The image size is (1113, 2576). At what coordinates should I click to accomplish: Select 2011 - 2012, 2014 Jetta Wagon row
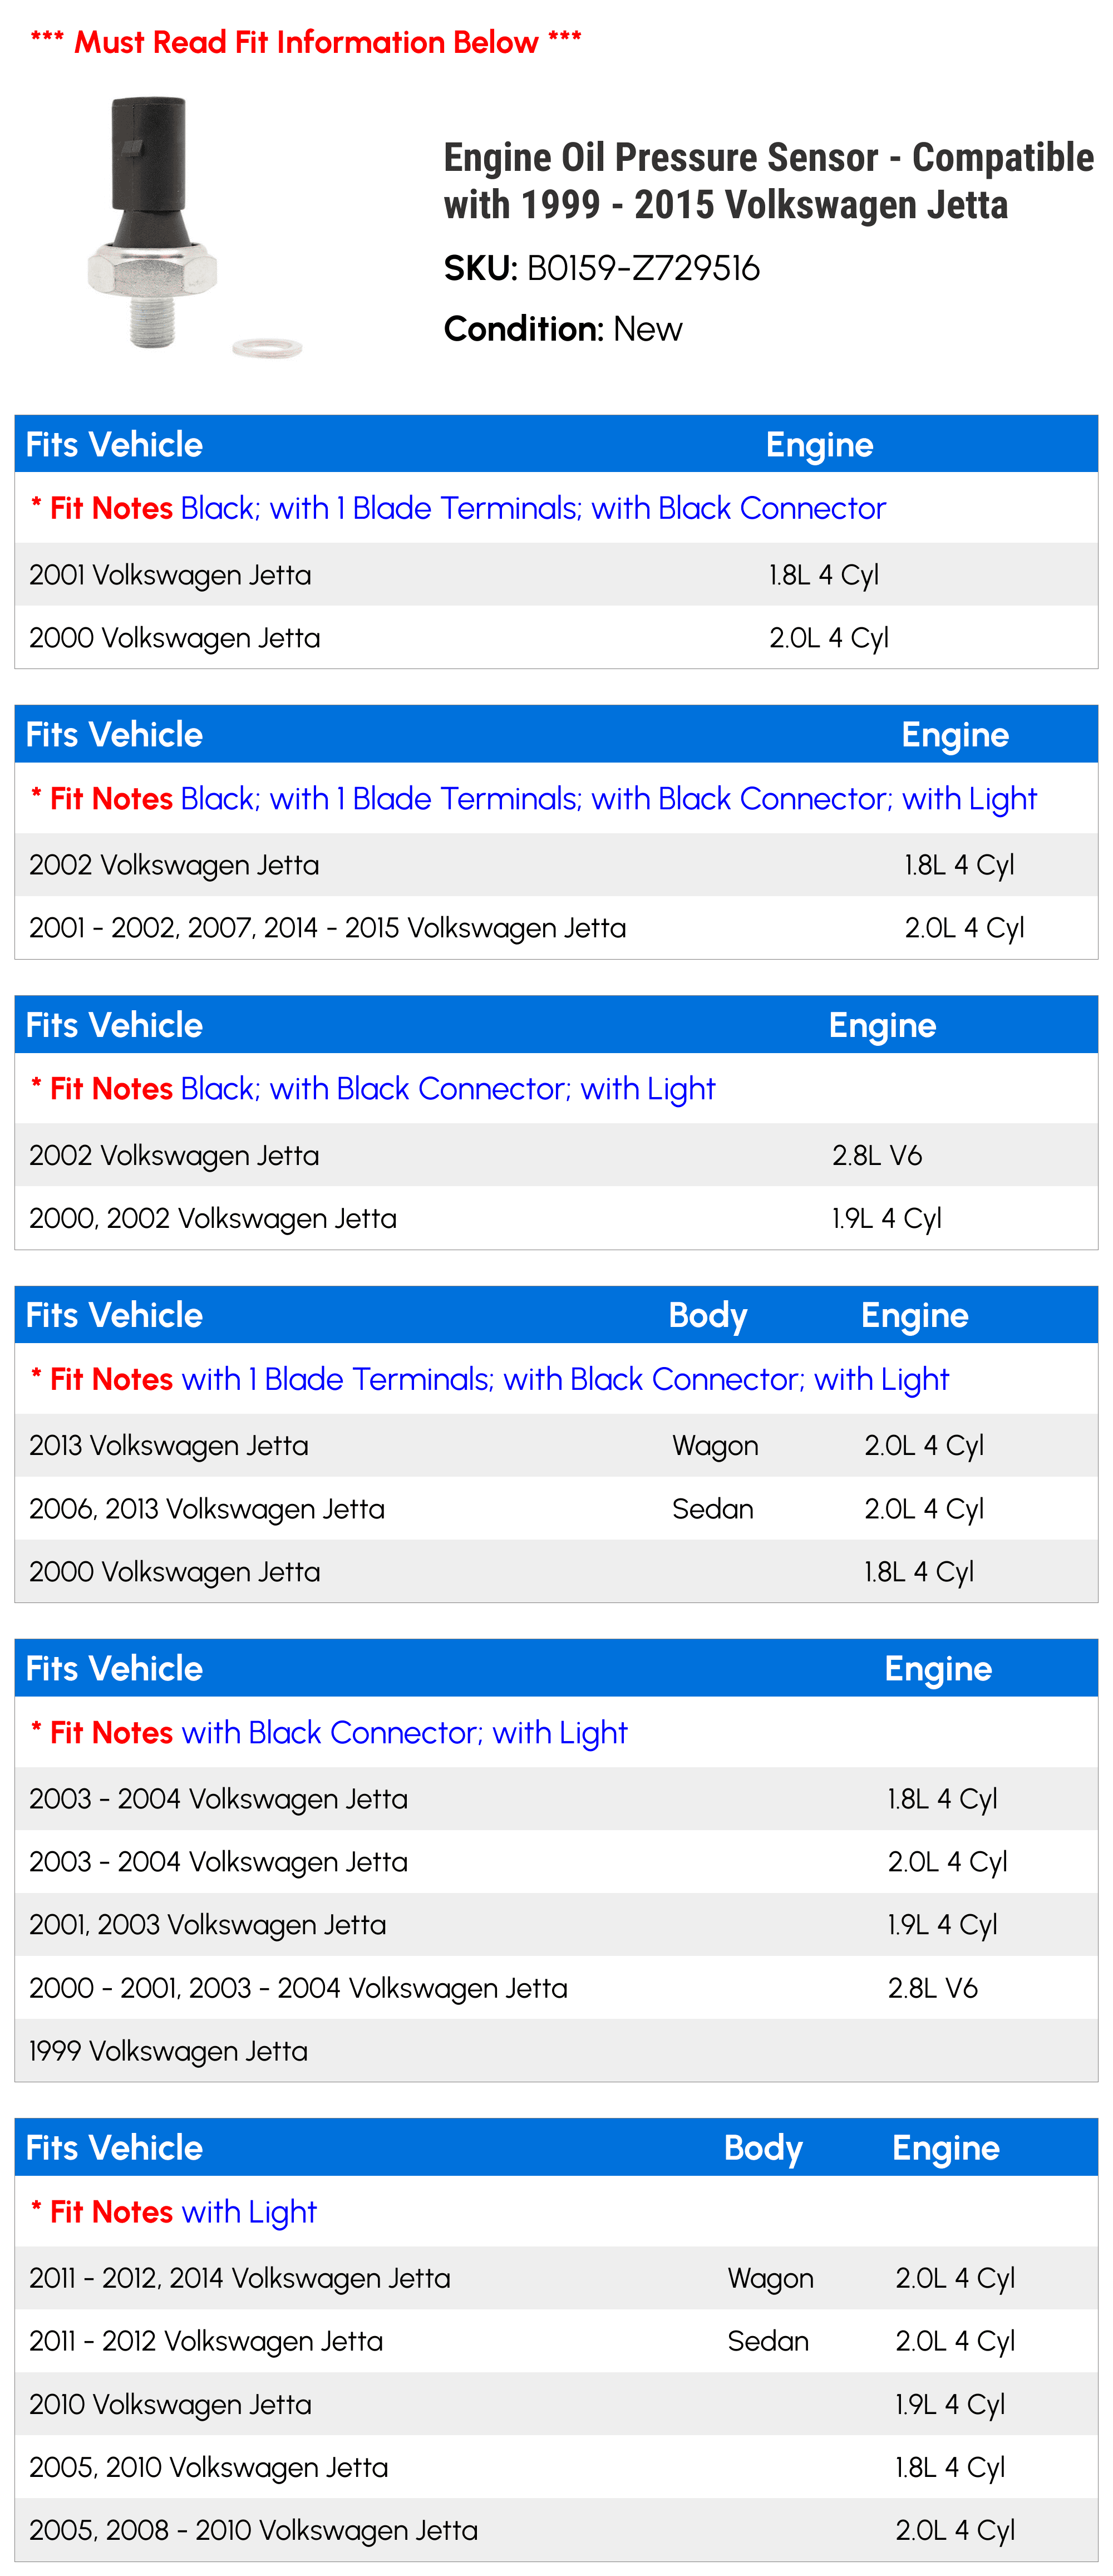coord(556,2279)
